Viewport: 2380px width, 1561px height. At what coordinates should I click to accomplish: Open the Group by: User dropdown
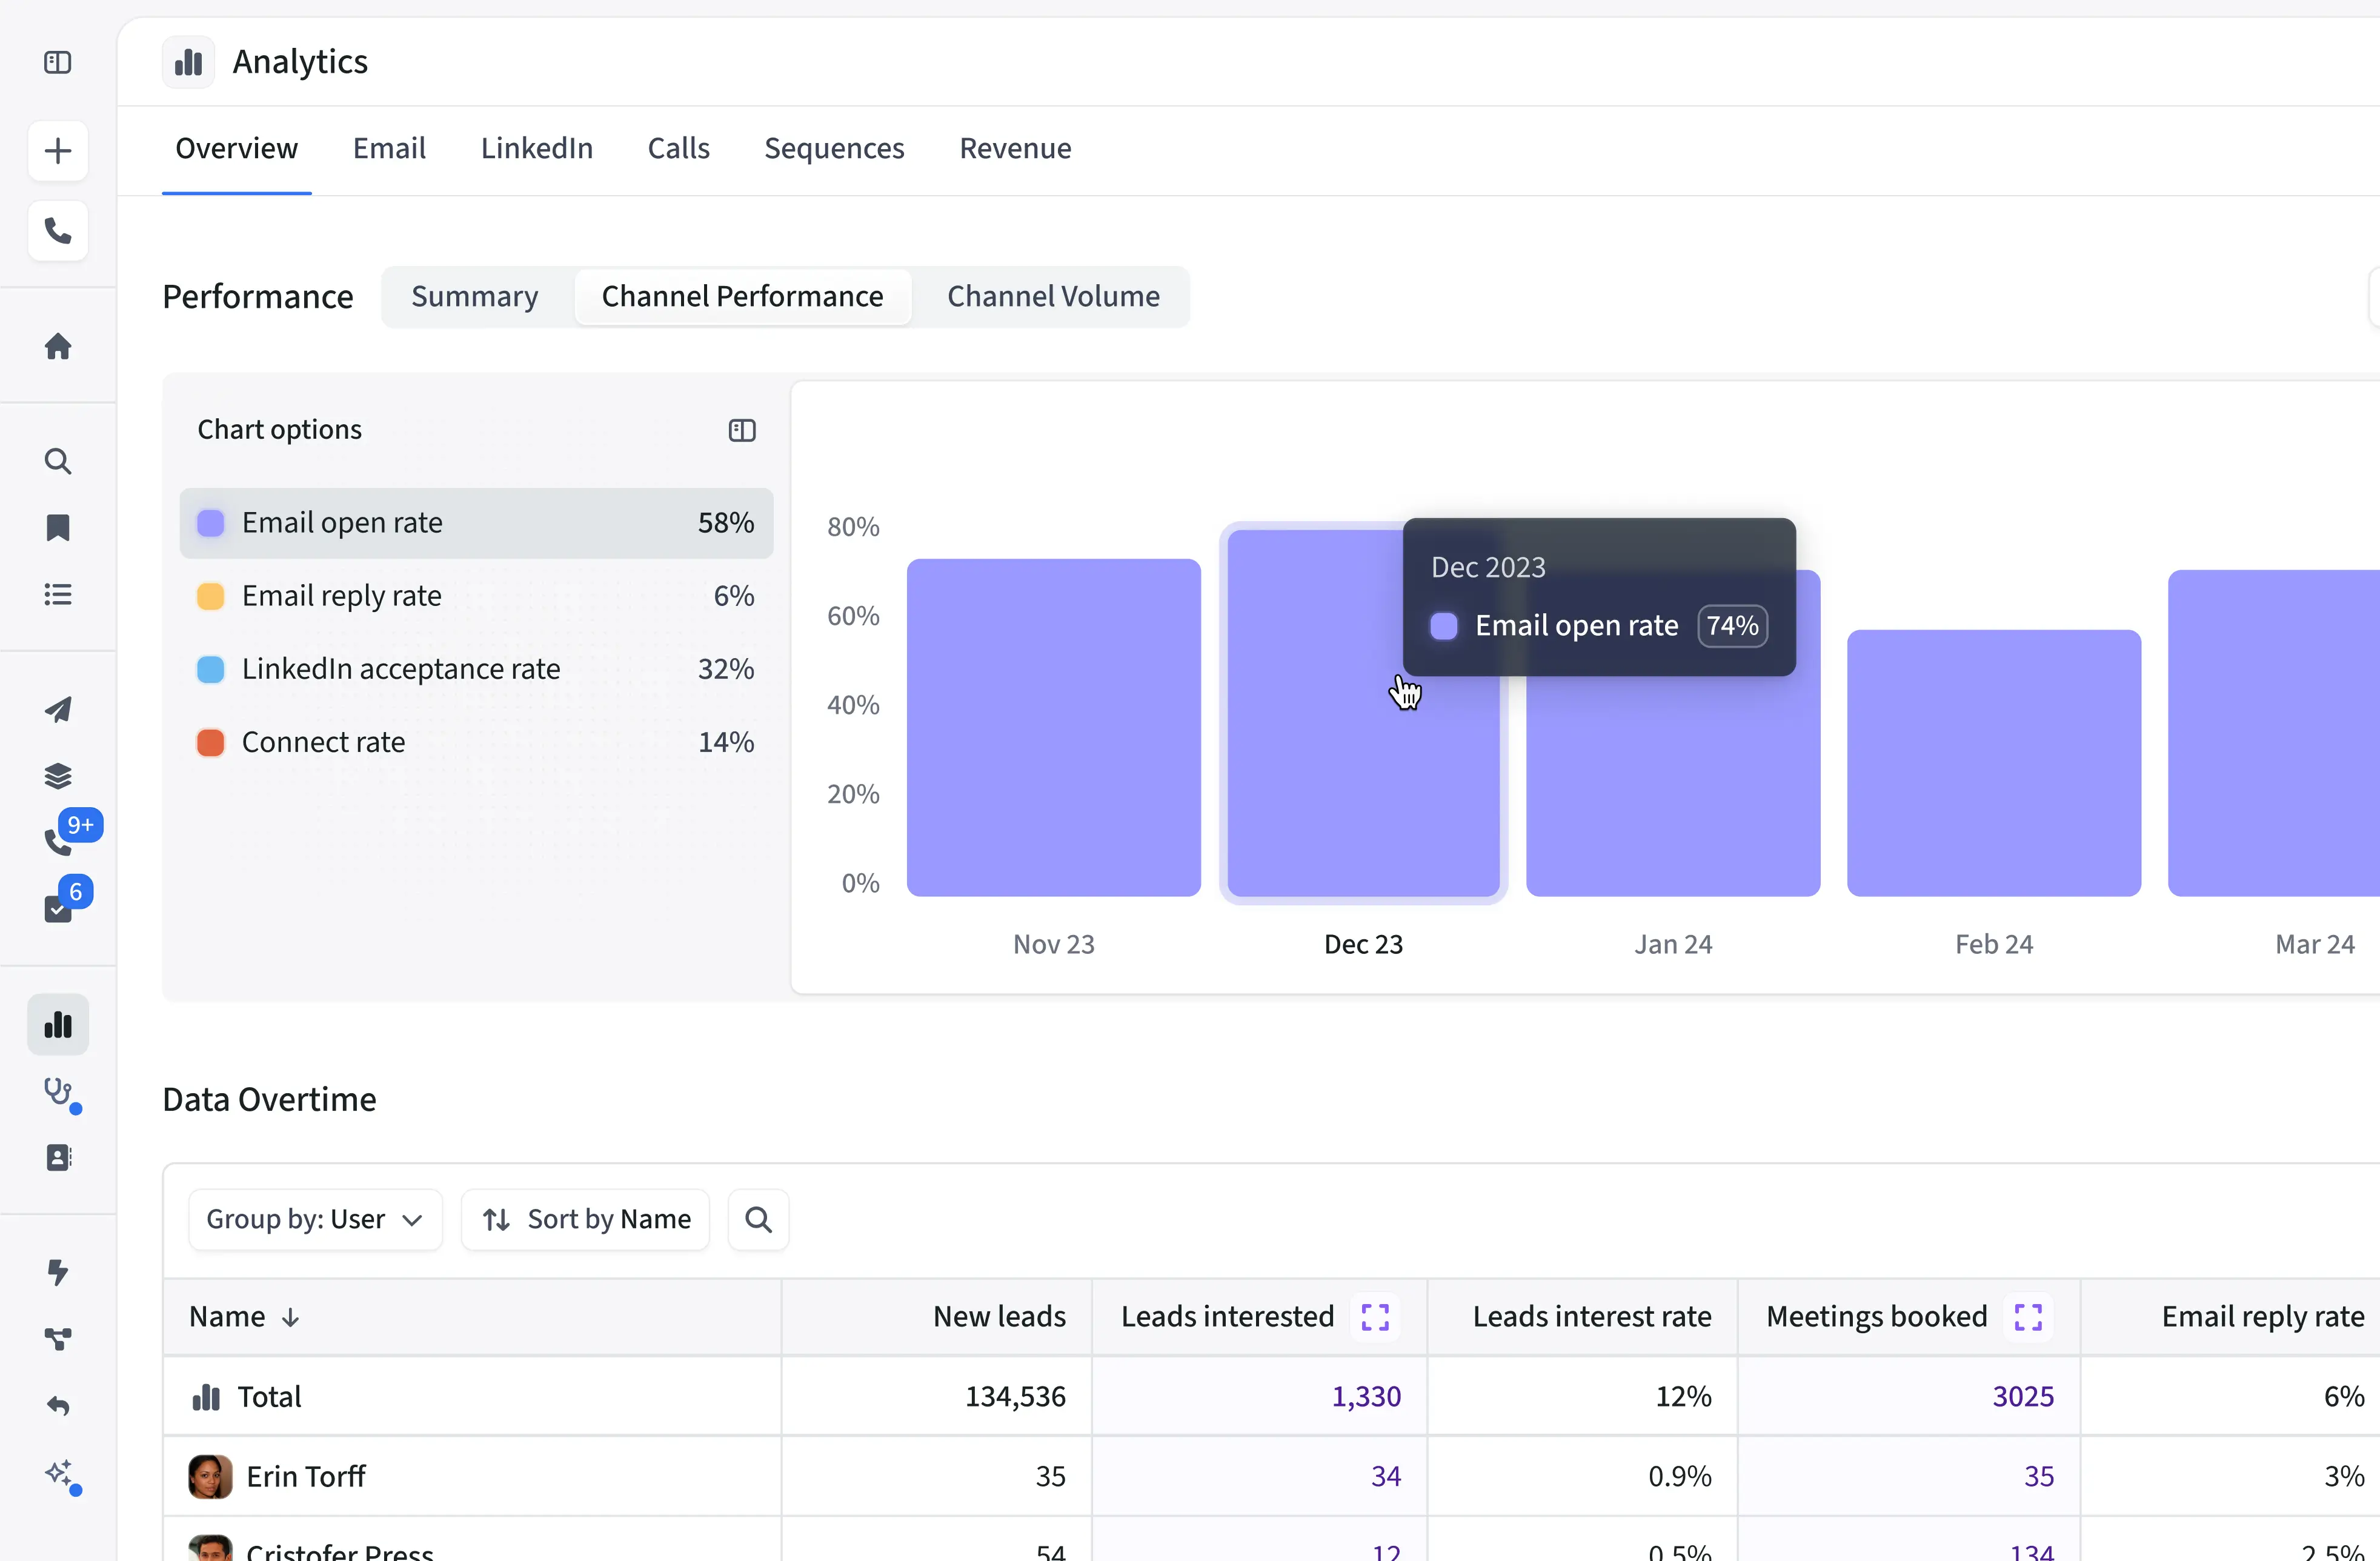click(x=314, y=1219)
